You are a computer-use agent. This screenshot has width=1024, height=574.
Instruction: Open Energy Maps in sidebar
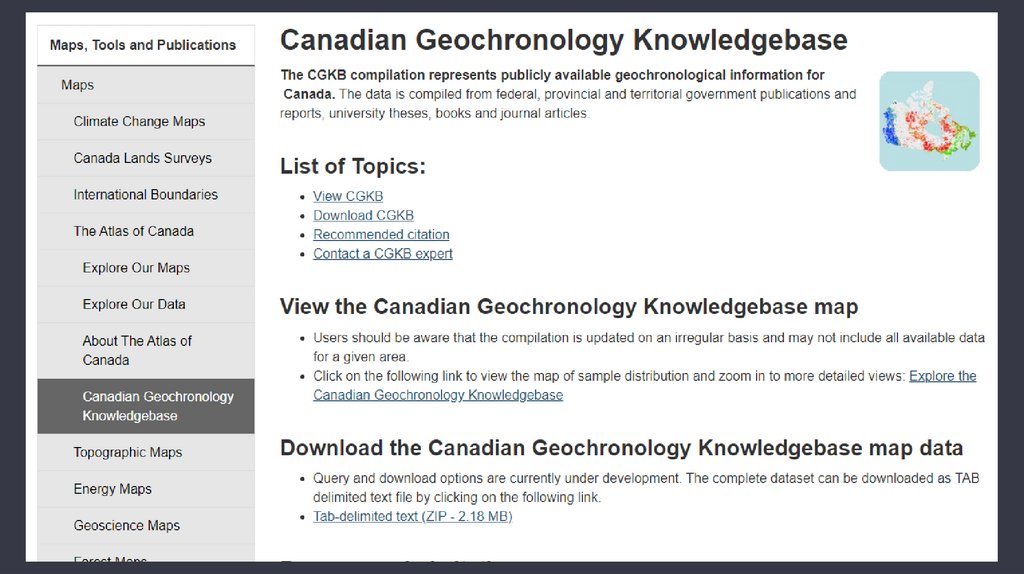(x=113, y=489)
